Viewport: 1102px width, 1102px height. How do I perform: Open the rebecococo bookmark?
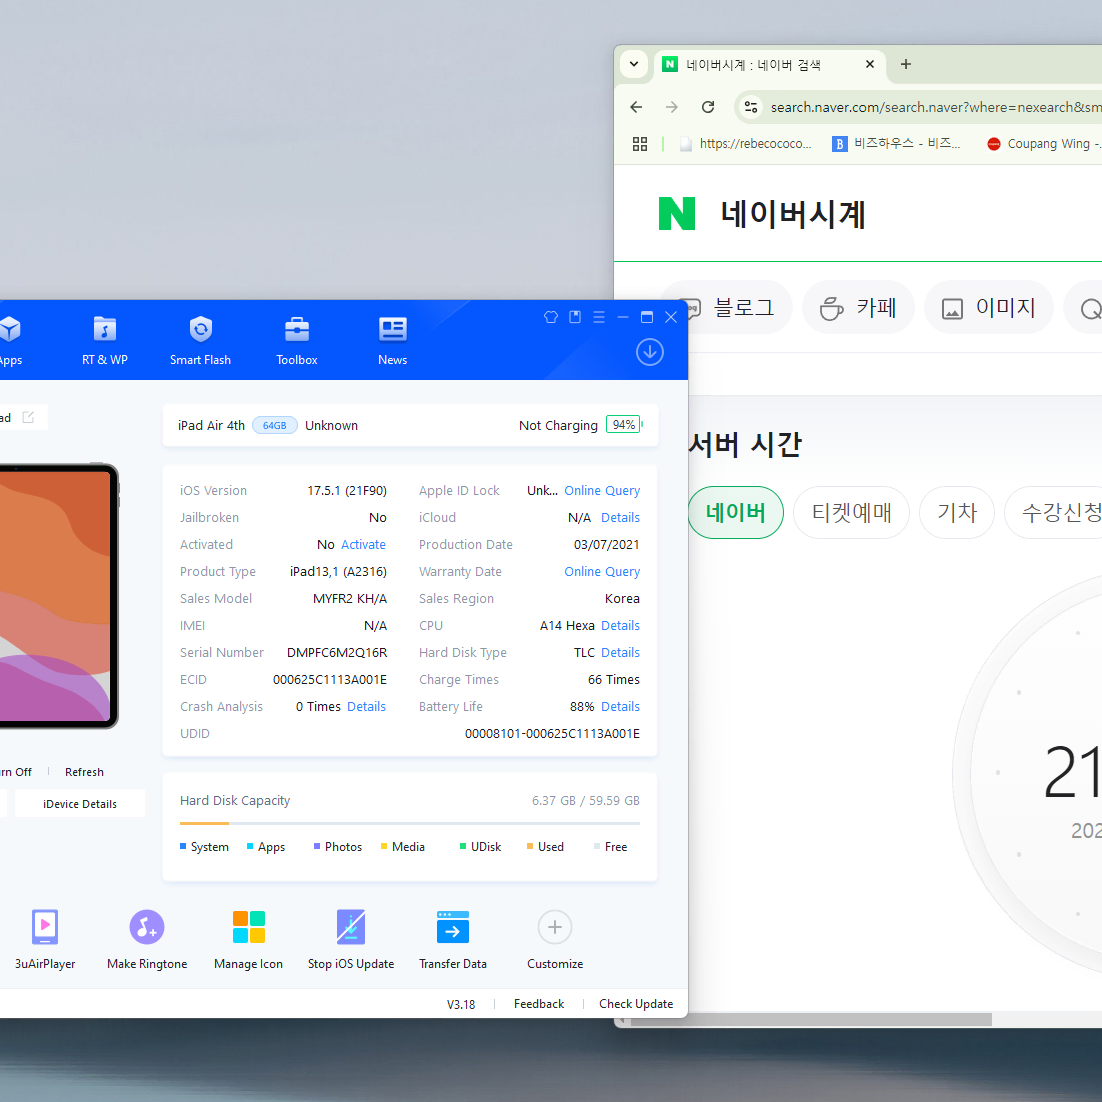[x=746, y=144]
